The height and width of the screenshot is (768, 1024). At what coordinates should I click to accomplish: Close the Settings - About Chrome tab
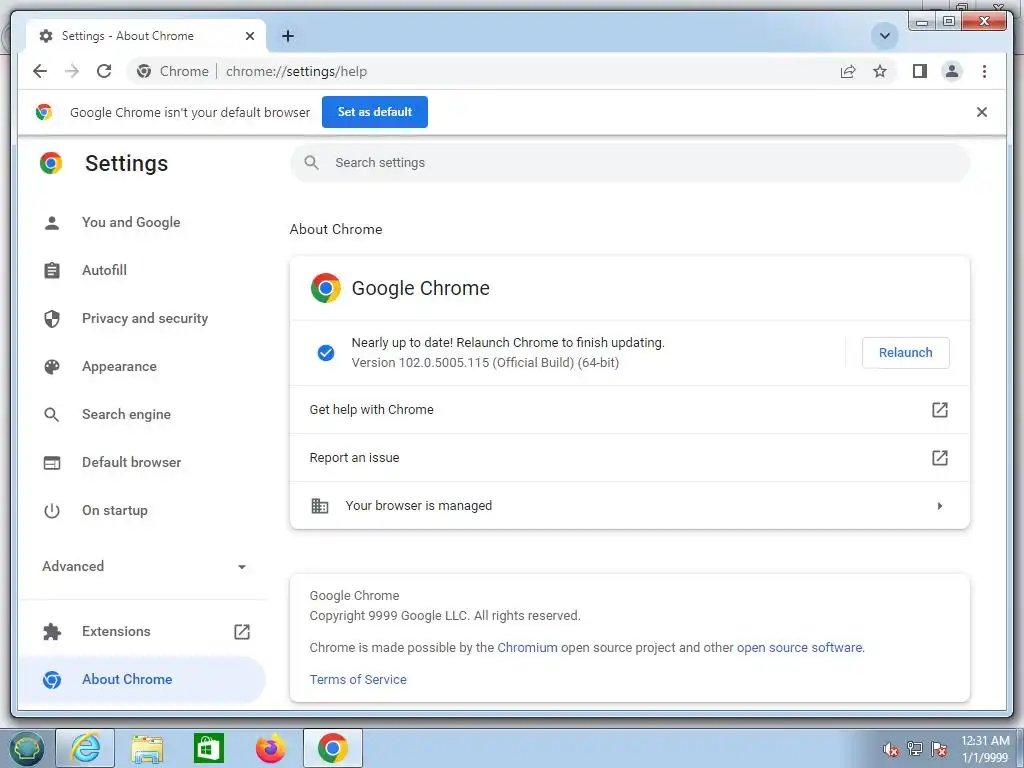click(249, 36)
